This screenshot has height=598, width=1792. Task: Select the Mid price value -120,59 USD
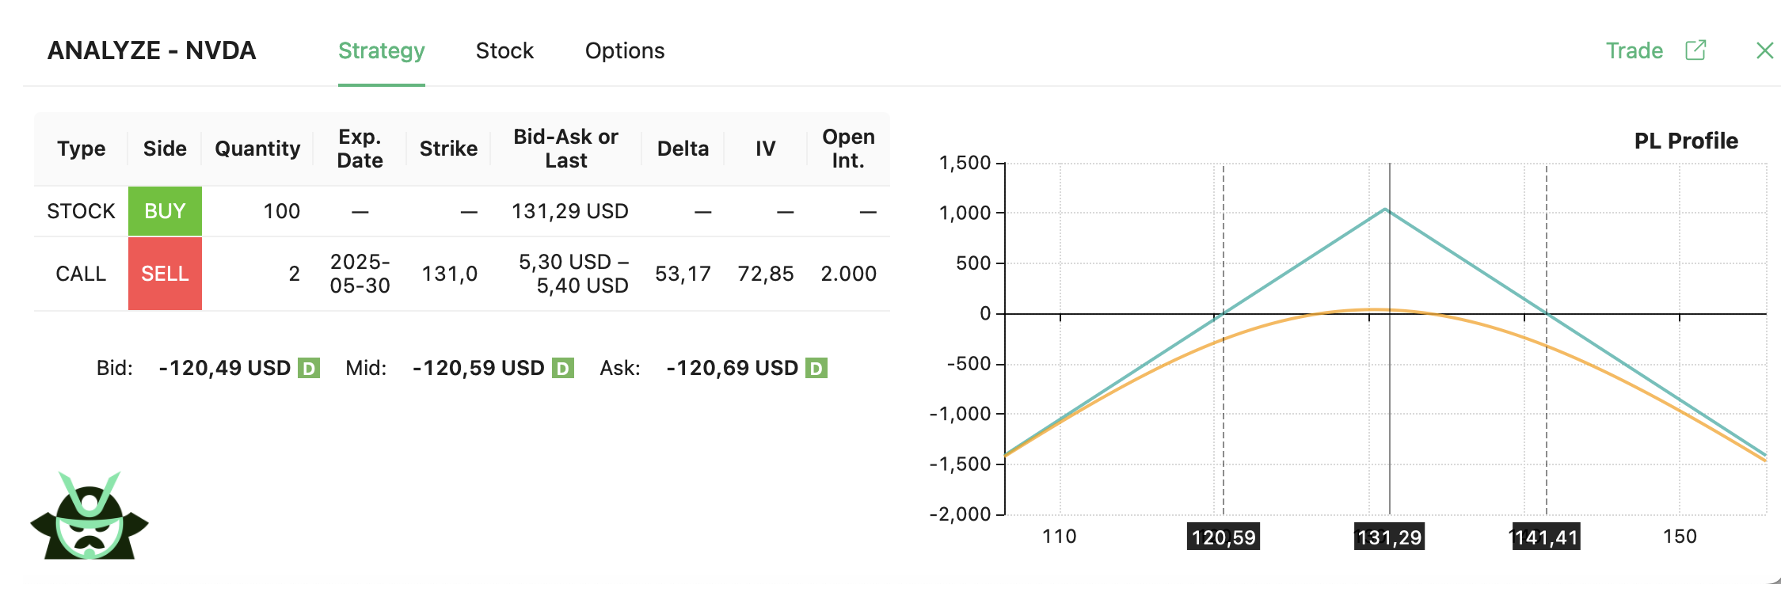[478, 367]
